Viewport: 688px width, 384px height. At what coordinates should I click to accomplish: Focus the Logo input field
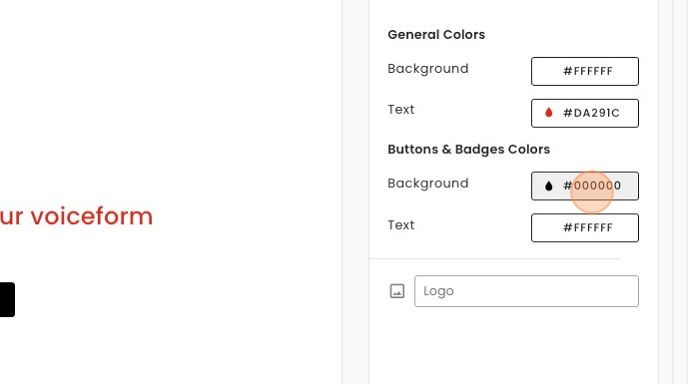527,291
